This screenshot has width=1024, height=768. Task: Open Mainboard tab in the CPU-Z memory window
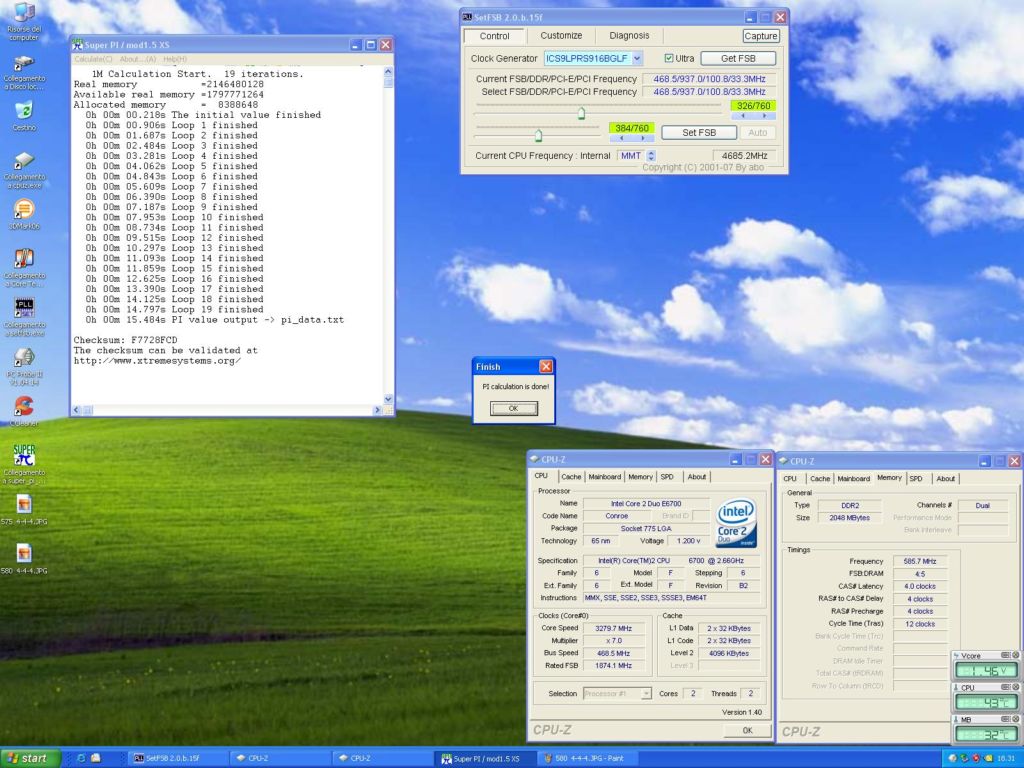(854, 479)
